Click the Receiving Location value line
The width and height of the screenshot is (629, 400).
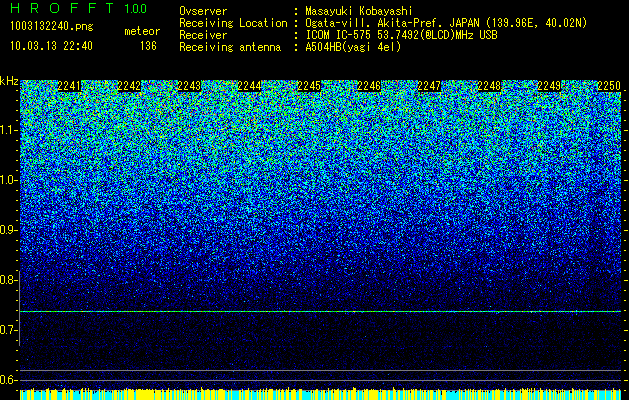446,23
